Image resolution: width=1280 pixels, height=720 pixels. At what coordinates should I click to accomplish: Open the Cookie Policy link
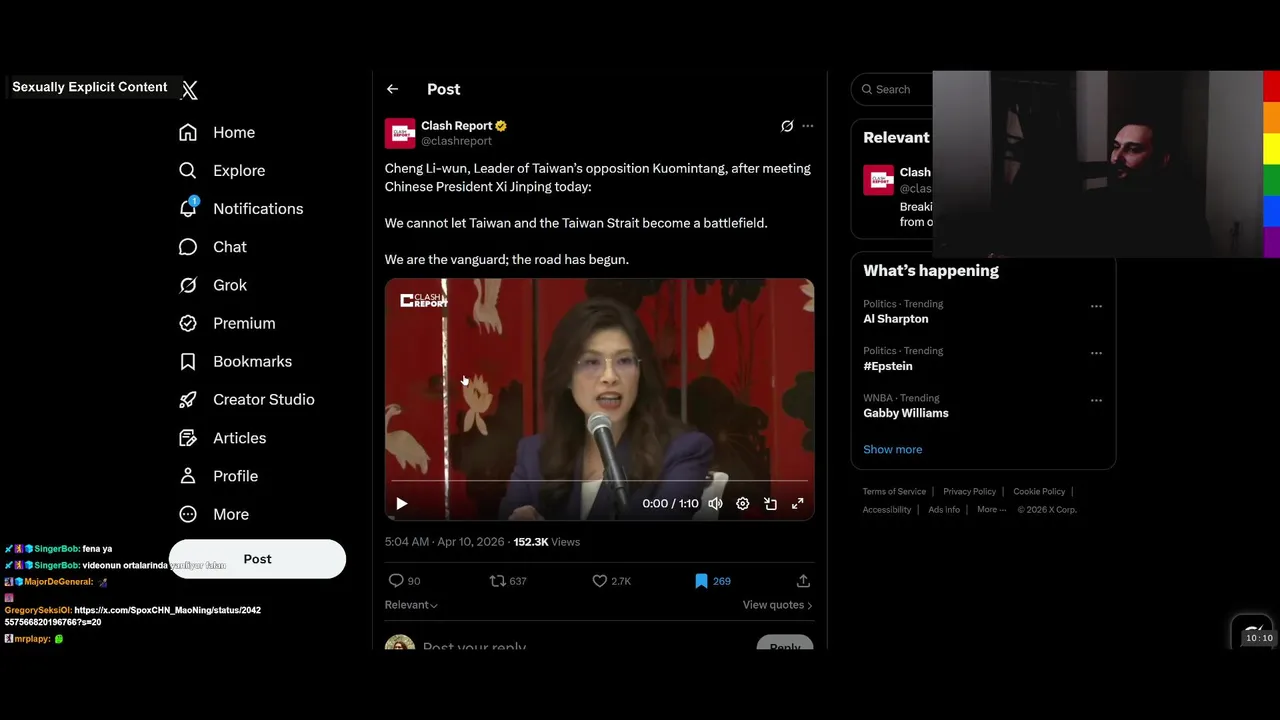pyautogui.click(x=1039, y=491)
